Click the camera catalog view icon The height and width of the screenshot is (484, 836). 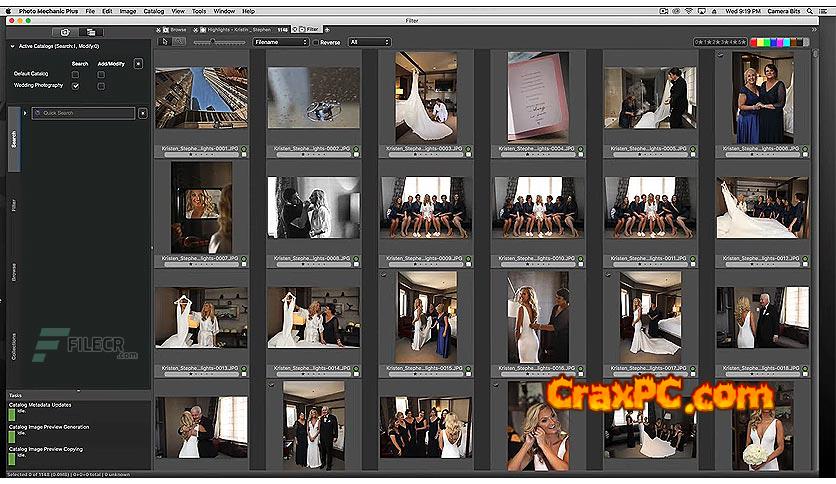65,32
